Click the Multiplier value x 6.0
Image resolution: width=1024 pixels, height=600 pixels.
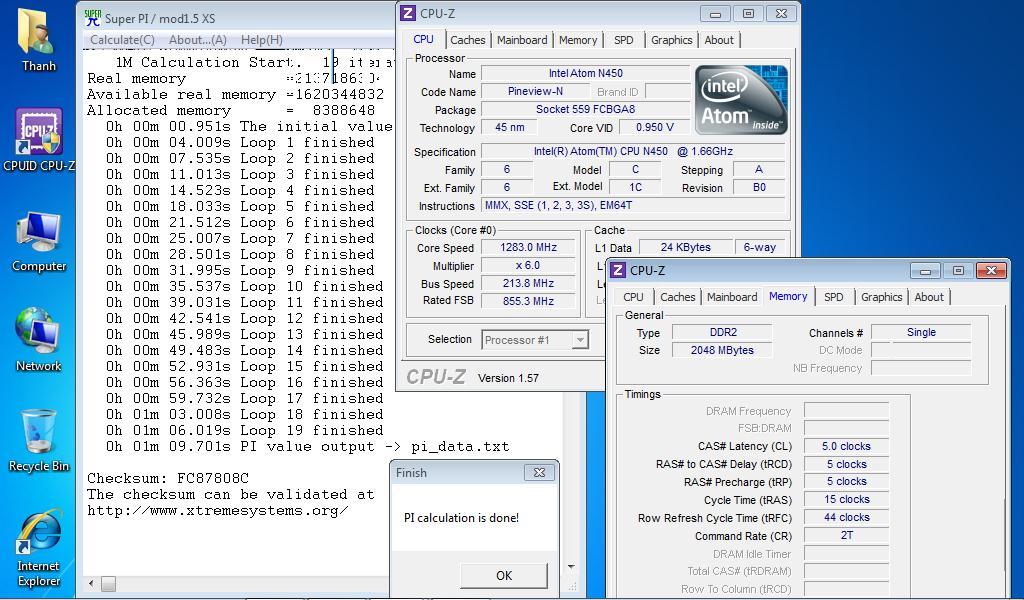tap(528, 266)
